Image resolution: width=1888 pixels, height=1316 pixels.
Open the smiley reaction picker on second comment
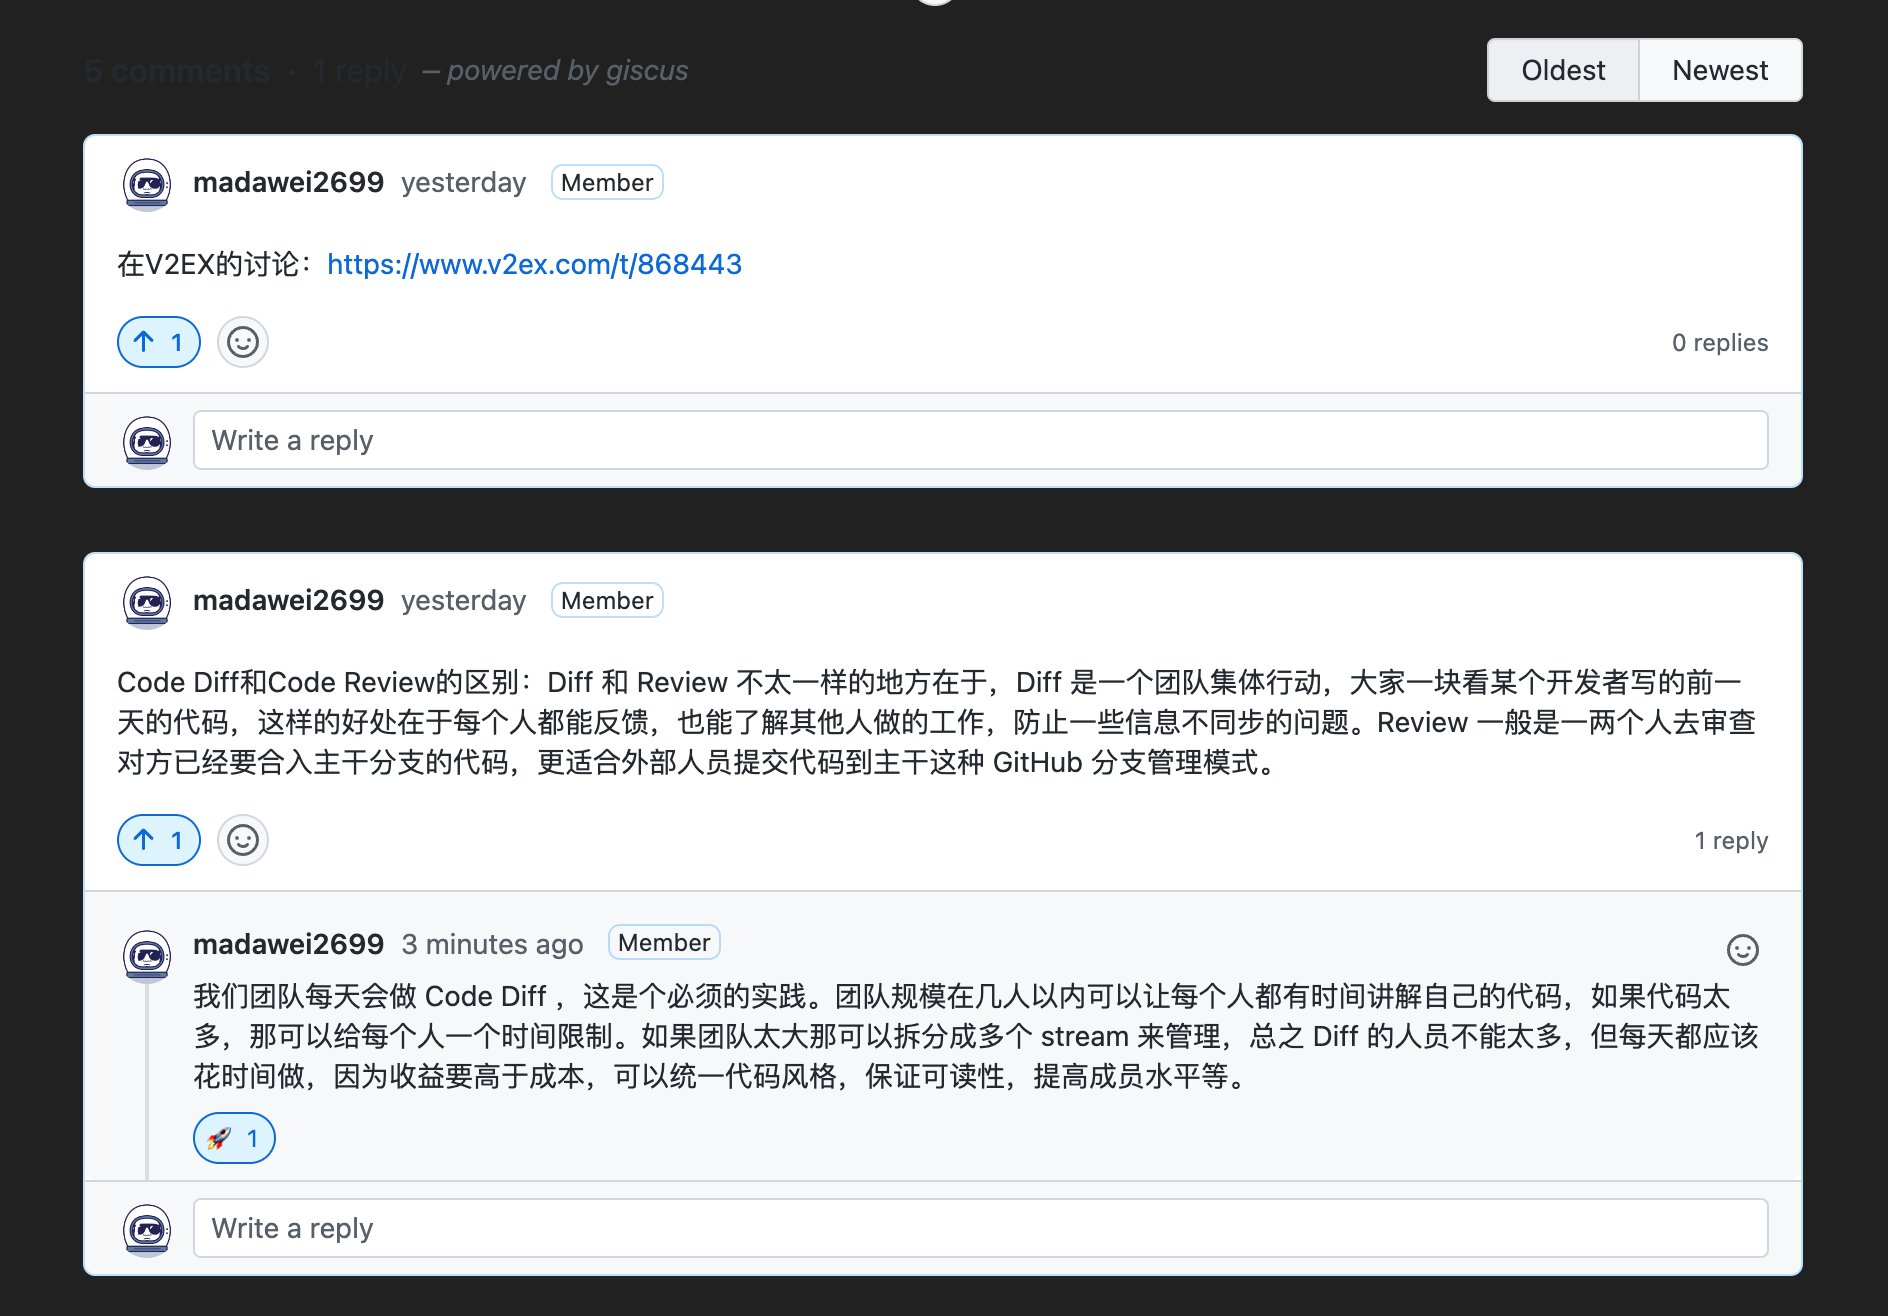242,840
